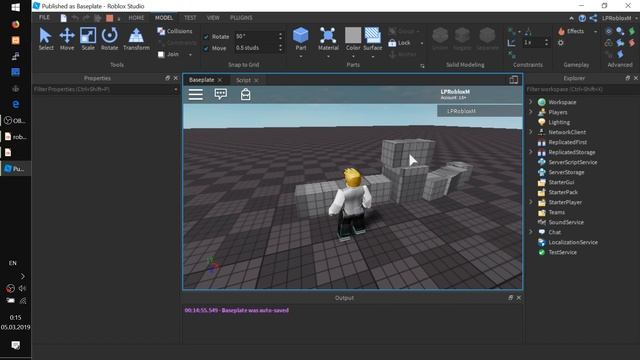This screenshot has height=360, width=640.
Task: Close the Script tab
Action: (x=256, y=80)
